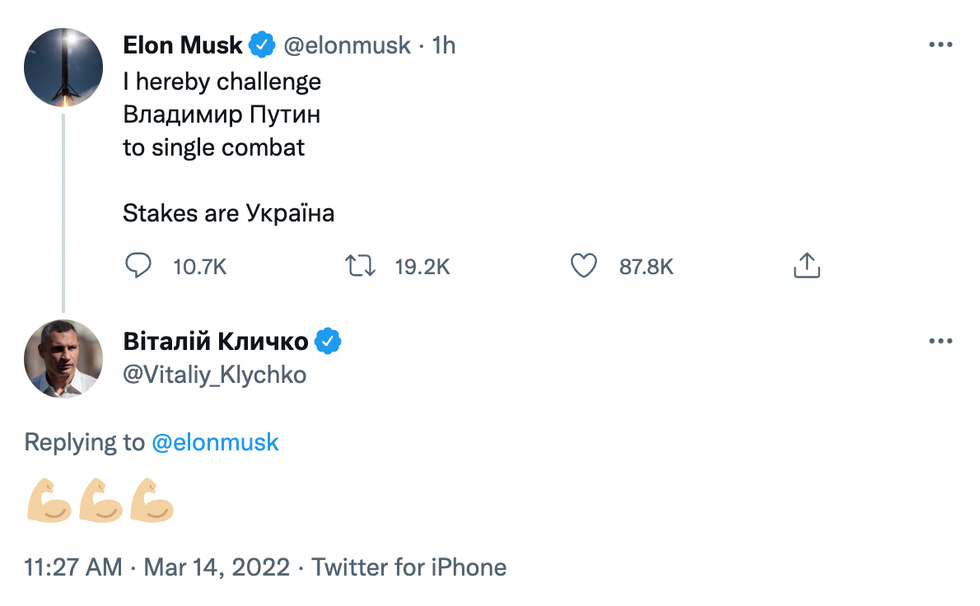Open Elon Musk's rocket profile picture

(63, 68)
